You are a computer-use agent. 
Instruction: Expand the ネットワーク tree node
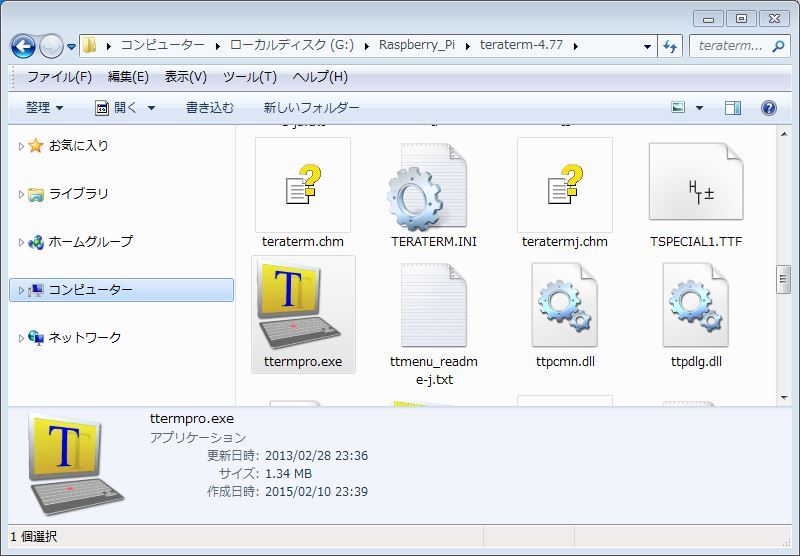click(21, 338)
